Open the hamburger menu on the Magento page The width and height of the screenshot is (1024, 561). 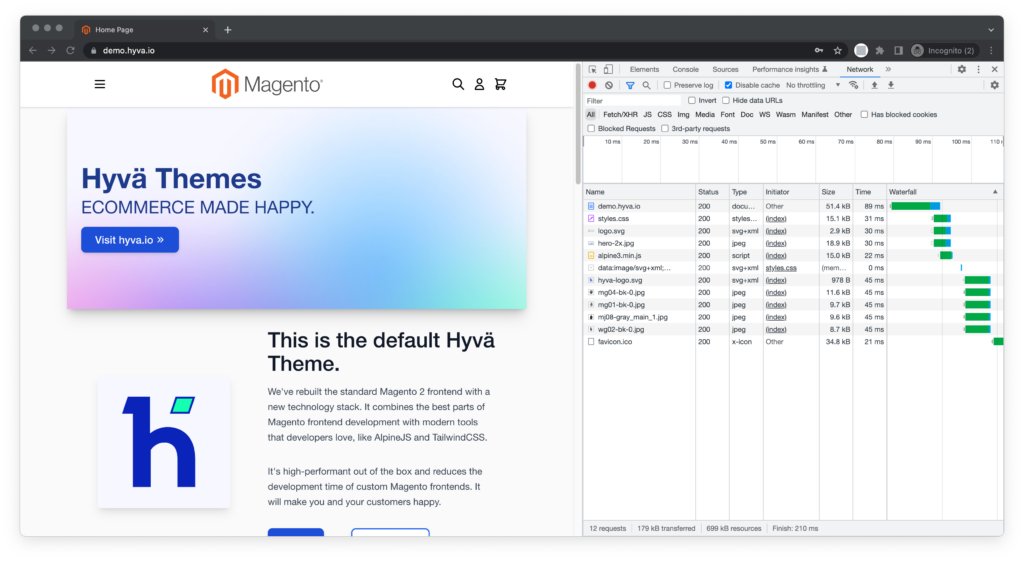point(100,84)
